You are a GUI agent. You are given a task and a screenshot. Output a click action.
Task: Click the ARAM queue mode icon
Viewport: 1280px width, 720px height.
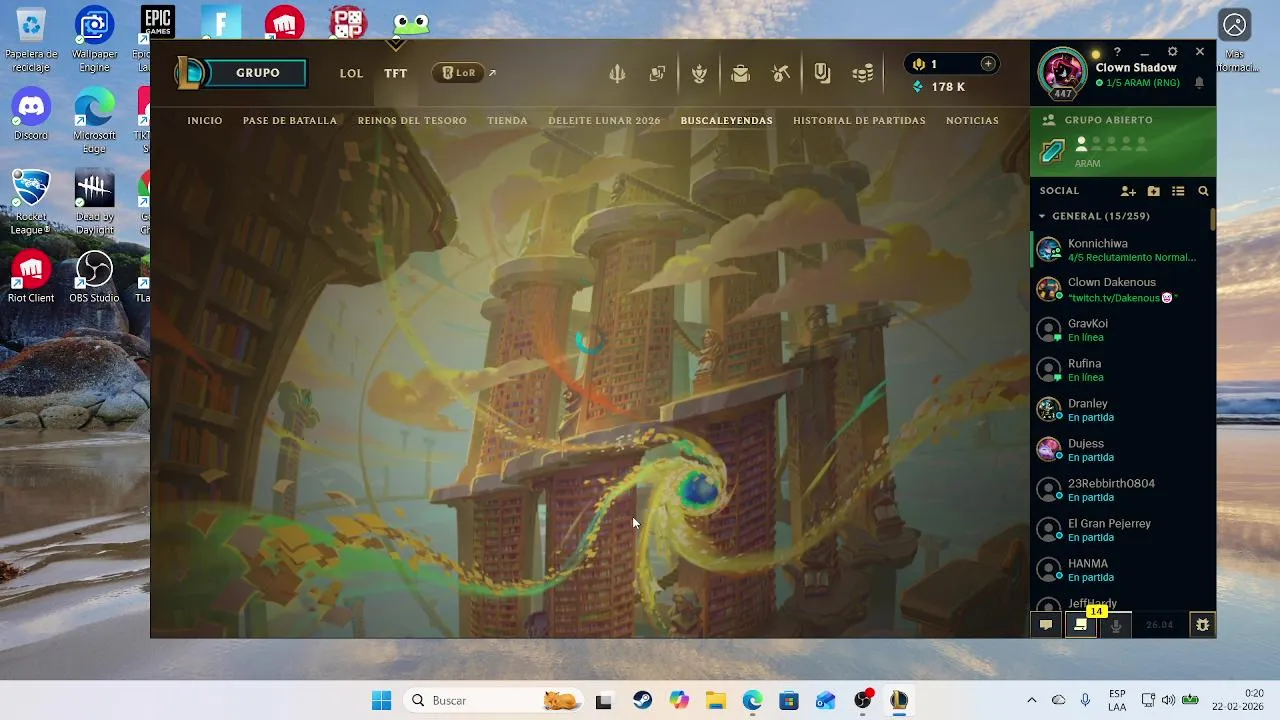point(1052,152)
